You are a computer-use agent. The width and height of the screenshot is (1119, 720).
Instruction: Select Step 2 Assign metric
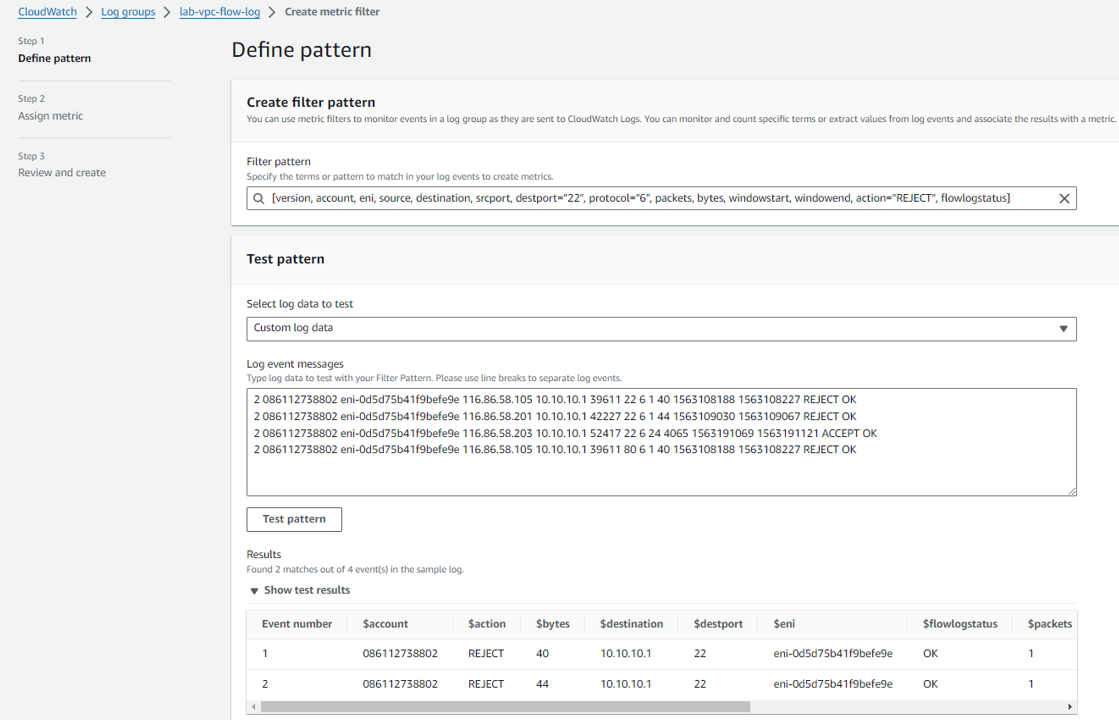pyautogui.click(x=50, y=116)
